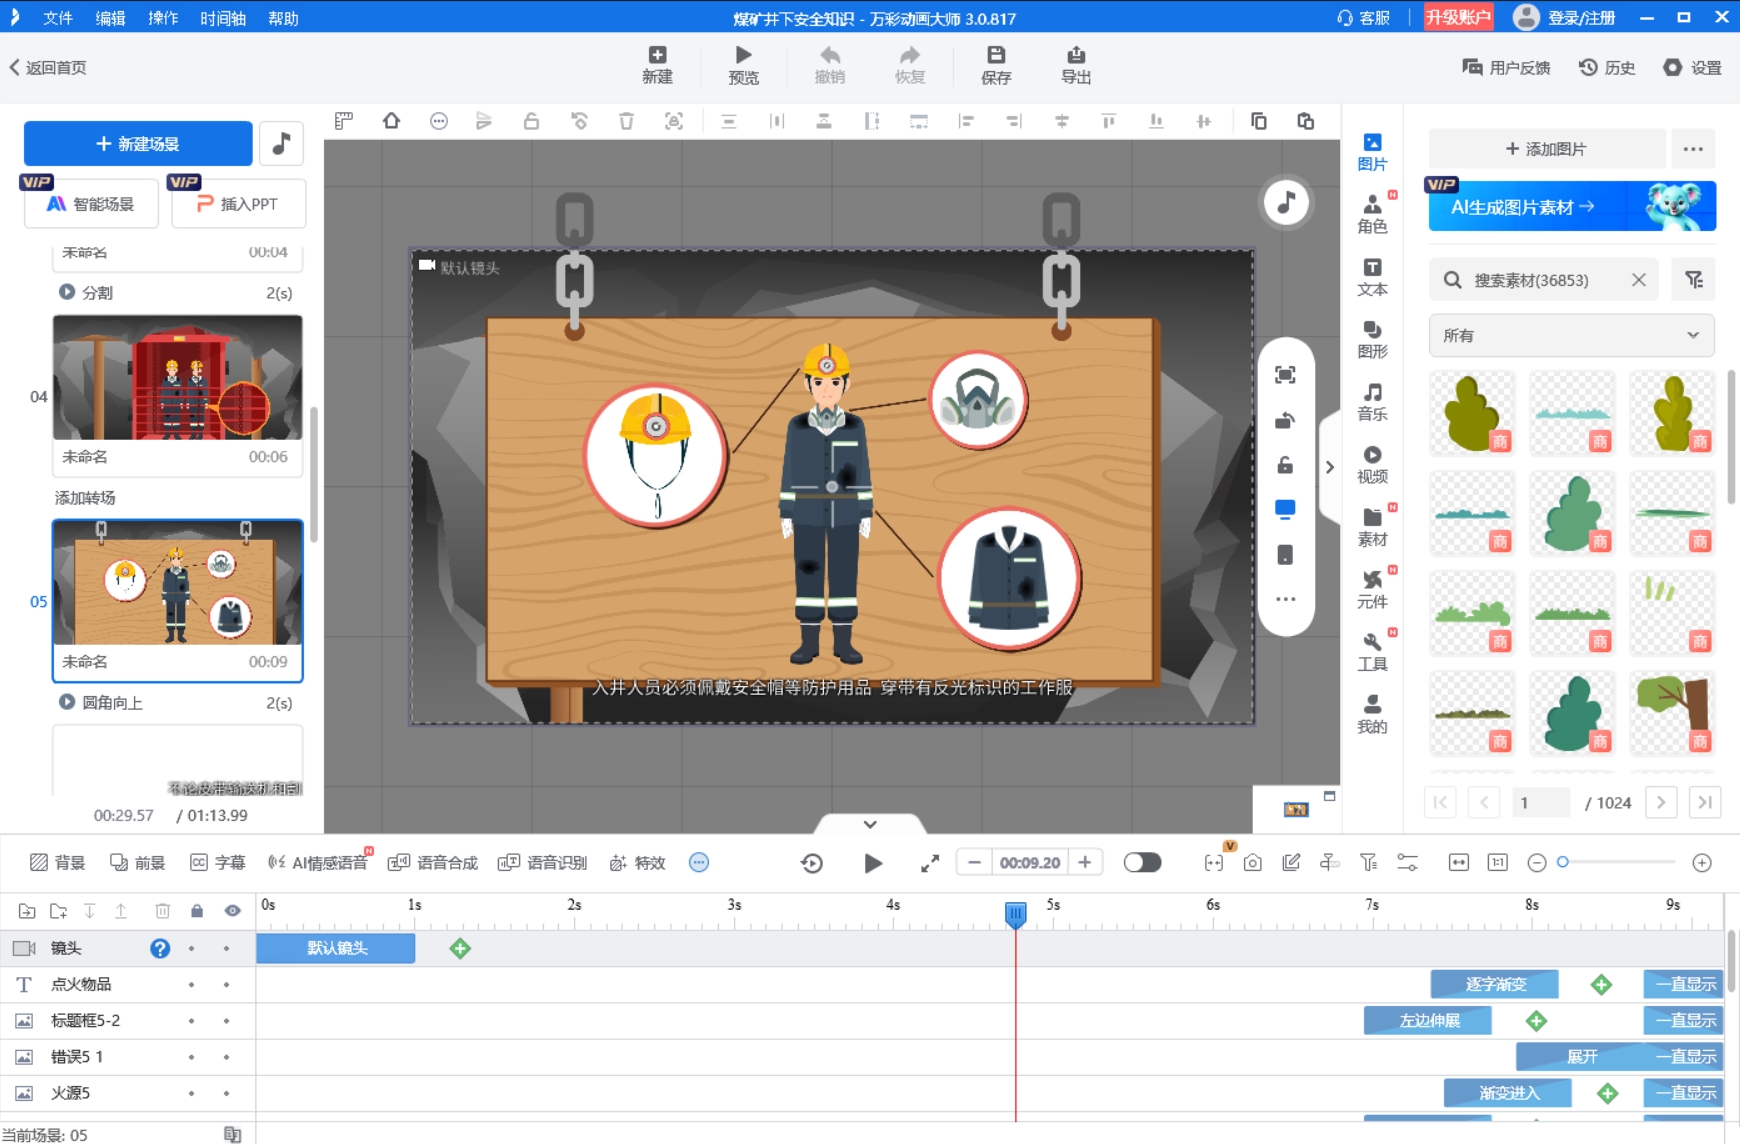Click the home icon in editing toolbar
Image resolution: width=1740 pixels, height=1144 pixels.
[391, 121]
